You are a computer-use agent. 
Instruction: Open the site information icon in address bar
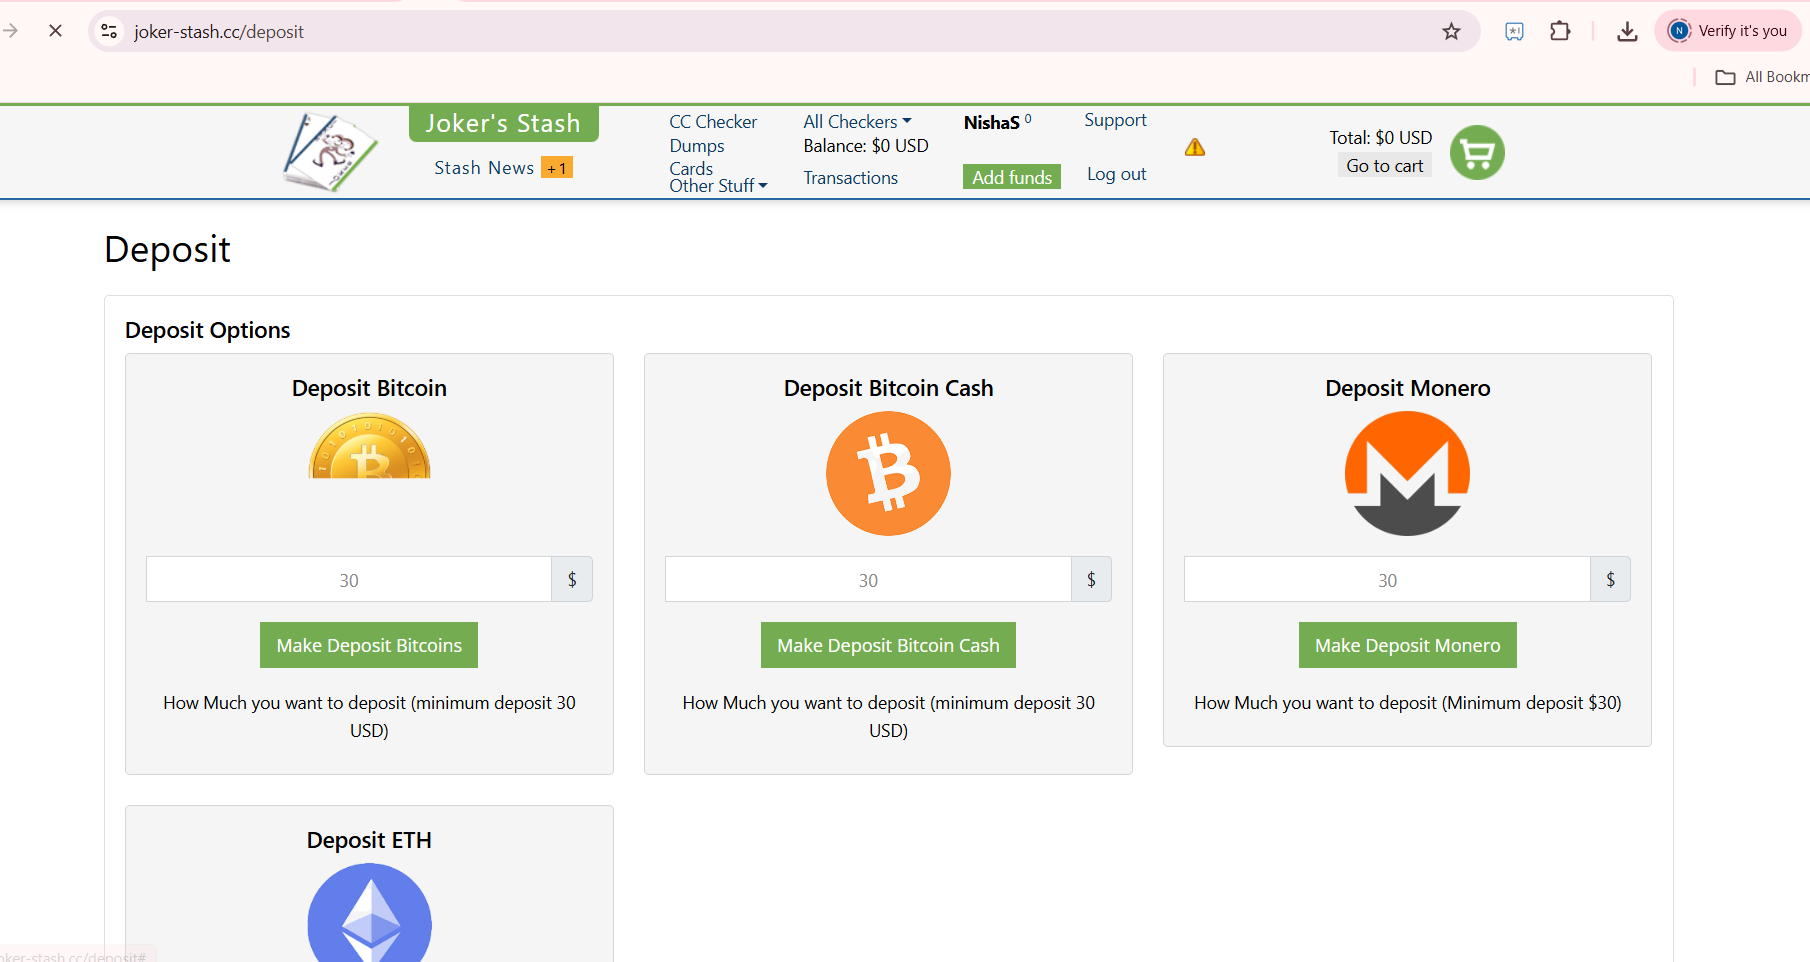tap(110, 31)
